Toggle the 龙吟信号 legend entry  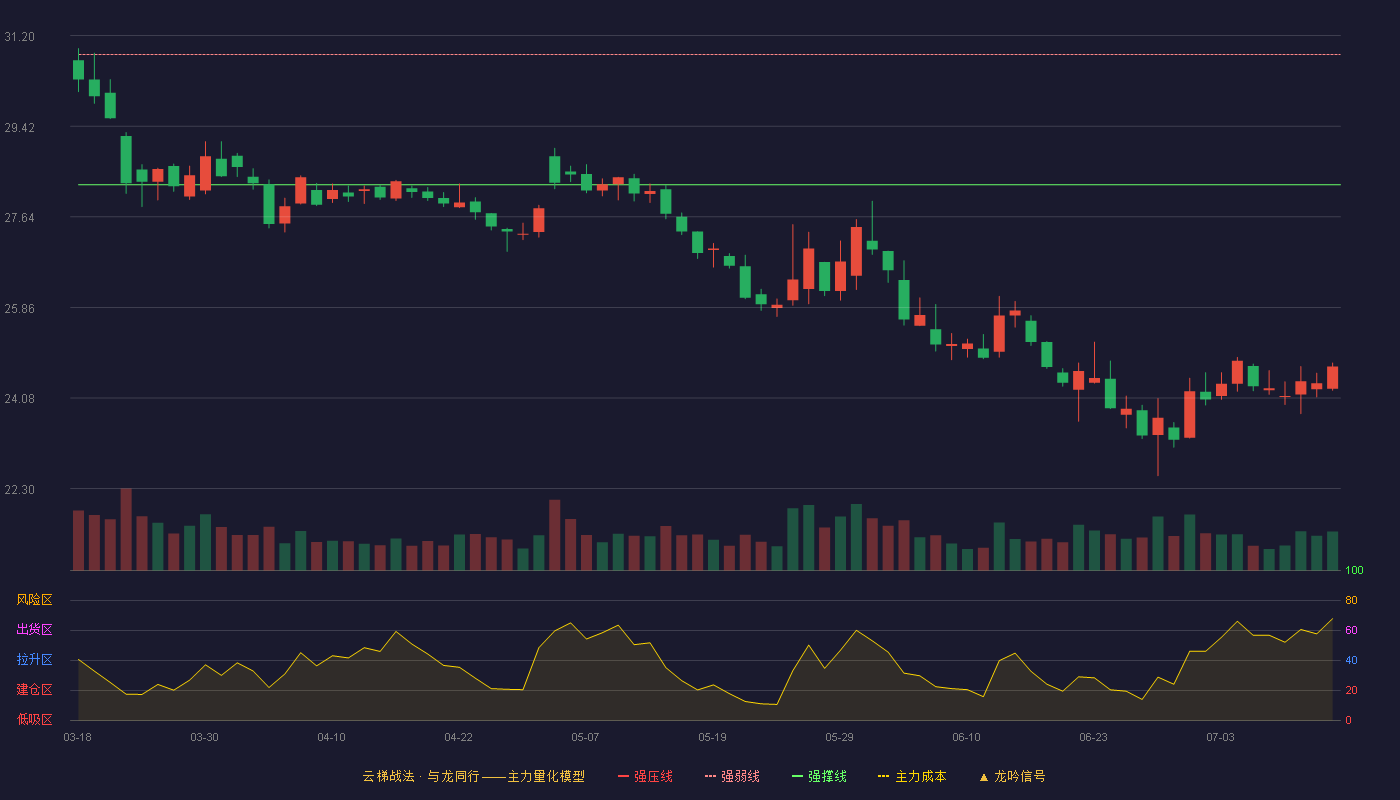(x=1011, y=776)
